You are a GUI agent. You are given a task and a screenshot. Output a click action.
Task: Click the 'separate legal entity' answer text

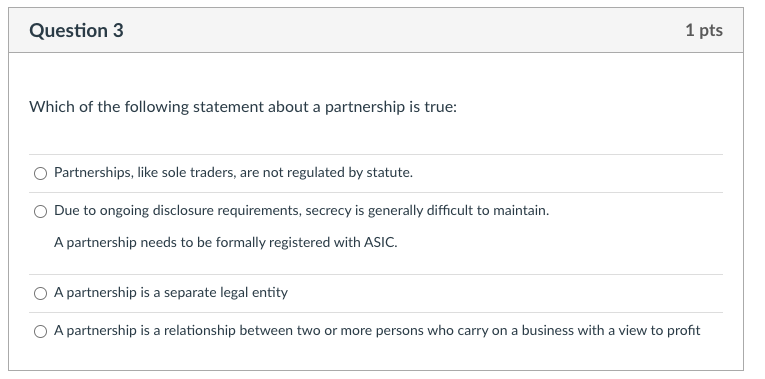(171, 293)
